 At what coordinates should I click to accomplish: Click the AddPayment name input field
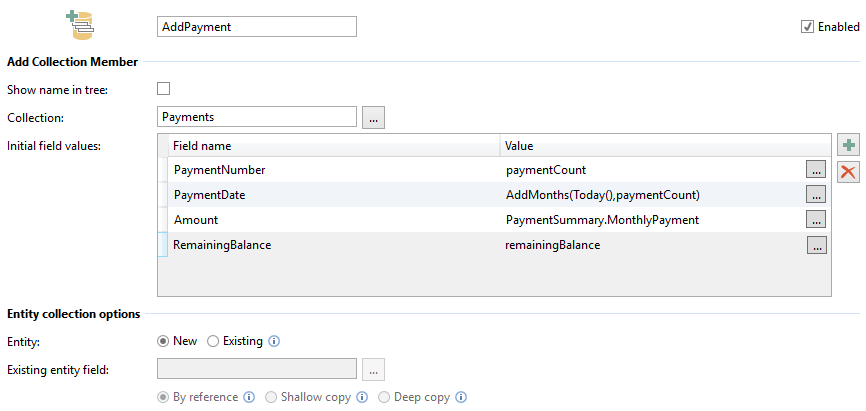[257, 27]
